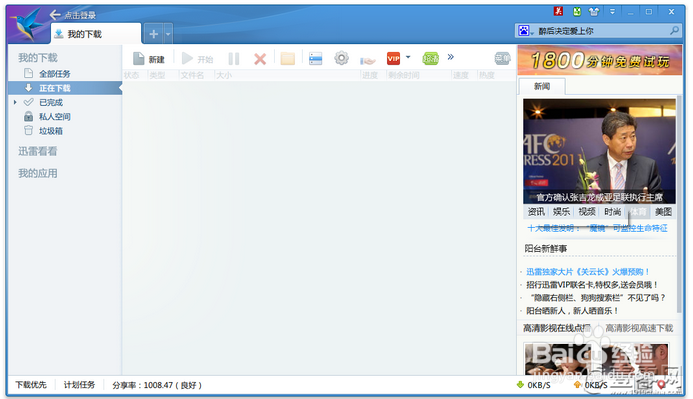The image size is (693, 399).
Task: Click the 点击登录 login link
Action: point(80,15)
